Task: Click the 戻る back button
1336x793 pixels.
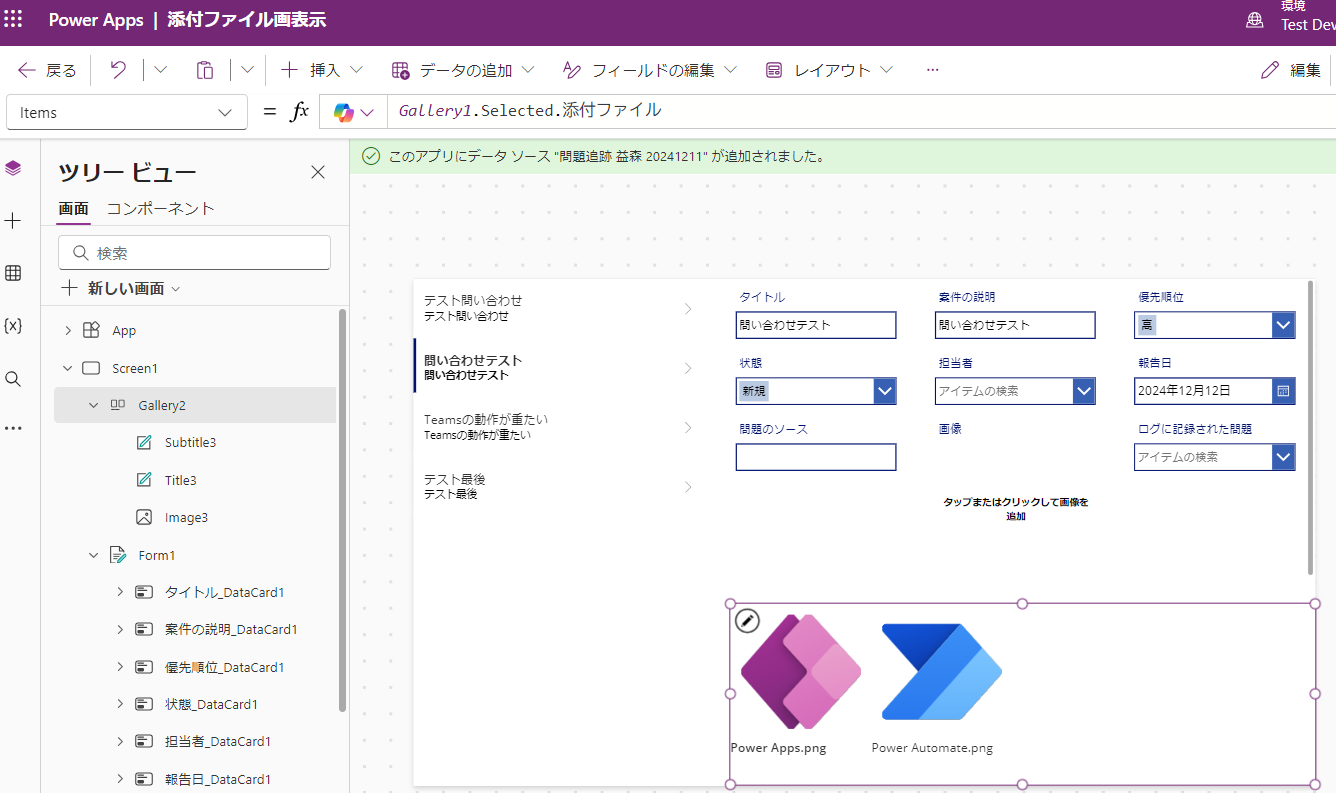Action: coord(47,70)
